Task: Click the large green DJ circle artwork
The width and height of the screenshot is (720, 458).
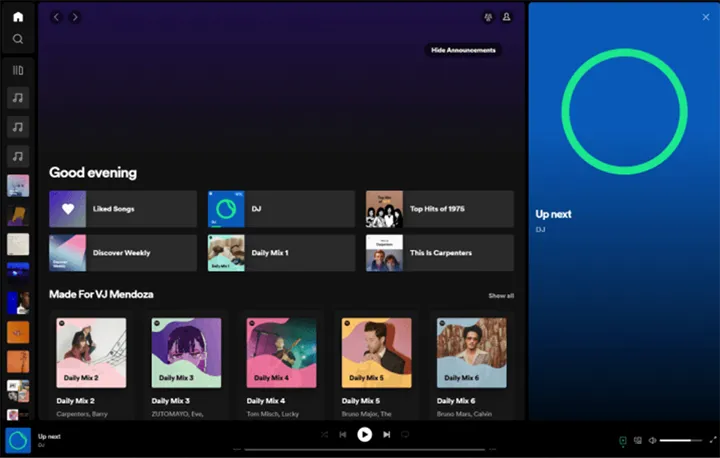Action: coord(624,112)
